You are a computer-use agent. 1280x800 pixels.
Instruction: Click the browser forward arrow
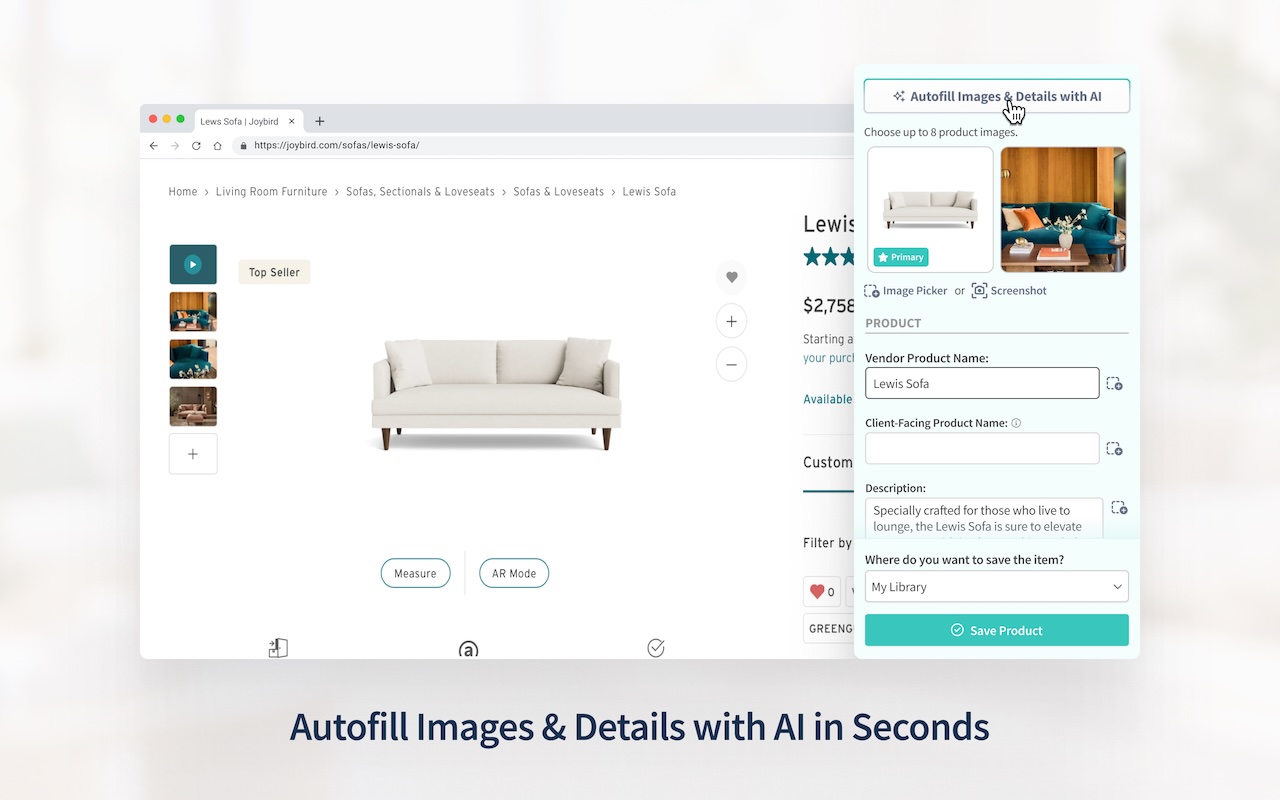point(175,145)
